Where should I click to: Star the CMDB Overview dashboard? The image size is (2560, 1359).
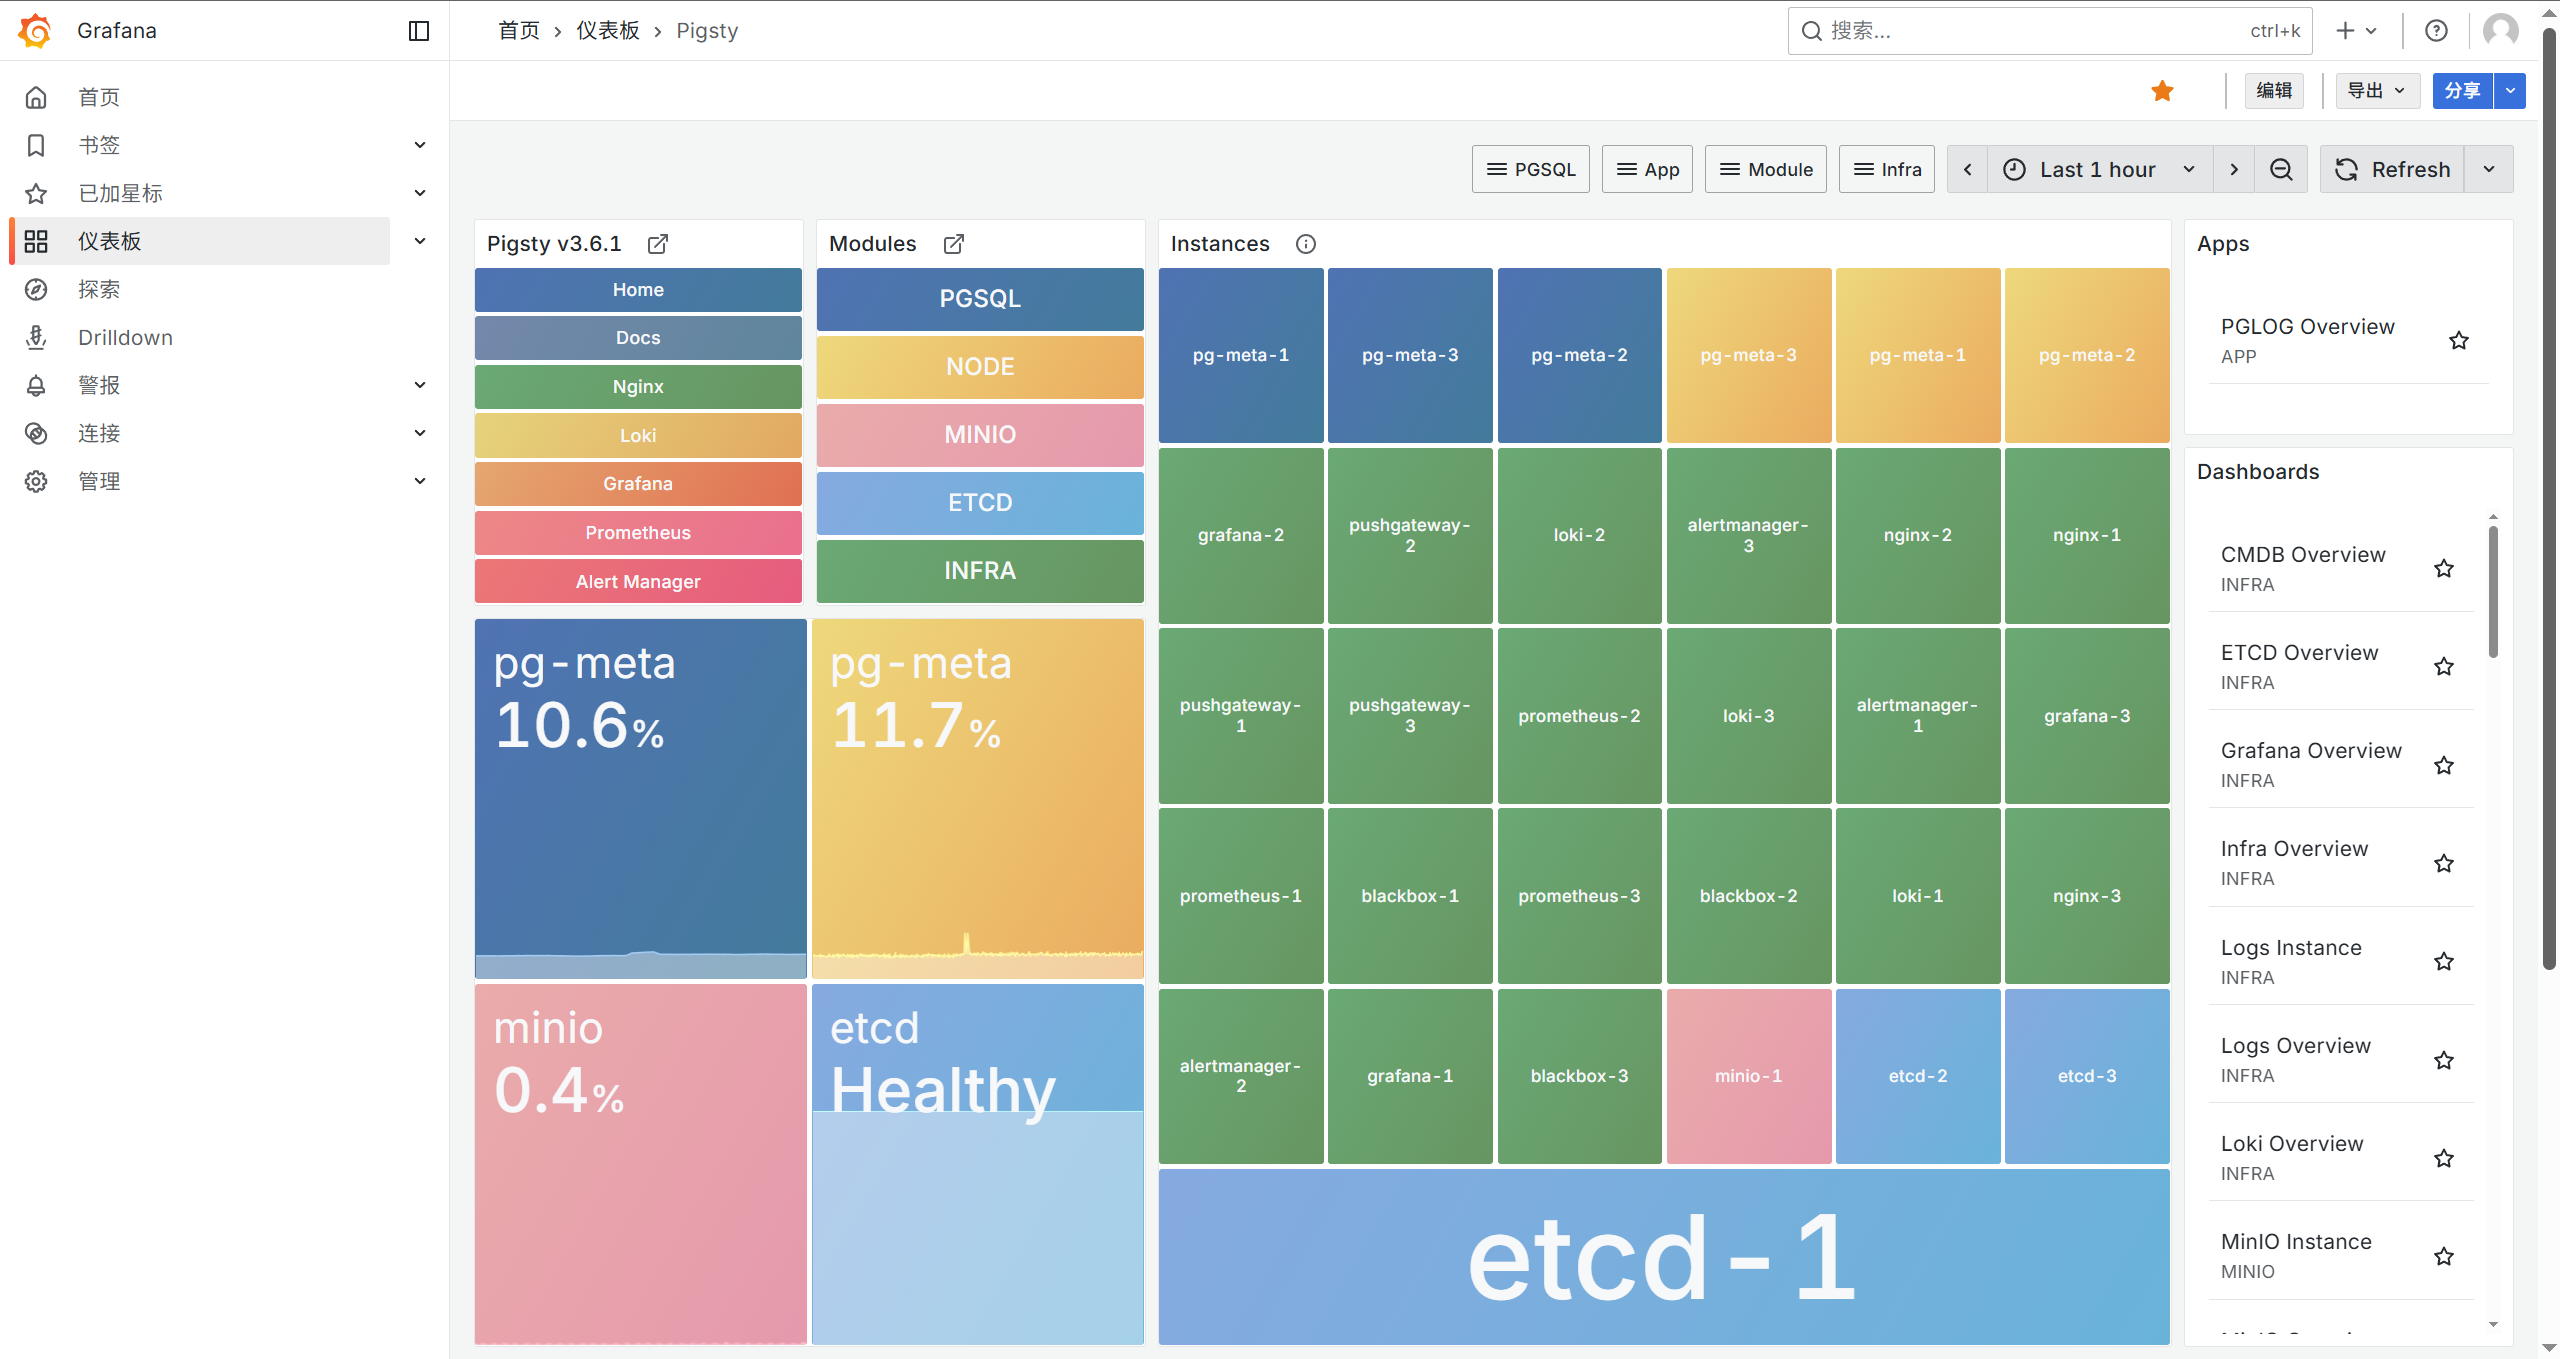coord(2444,568)
